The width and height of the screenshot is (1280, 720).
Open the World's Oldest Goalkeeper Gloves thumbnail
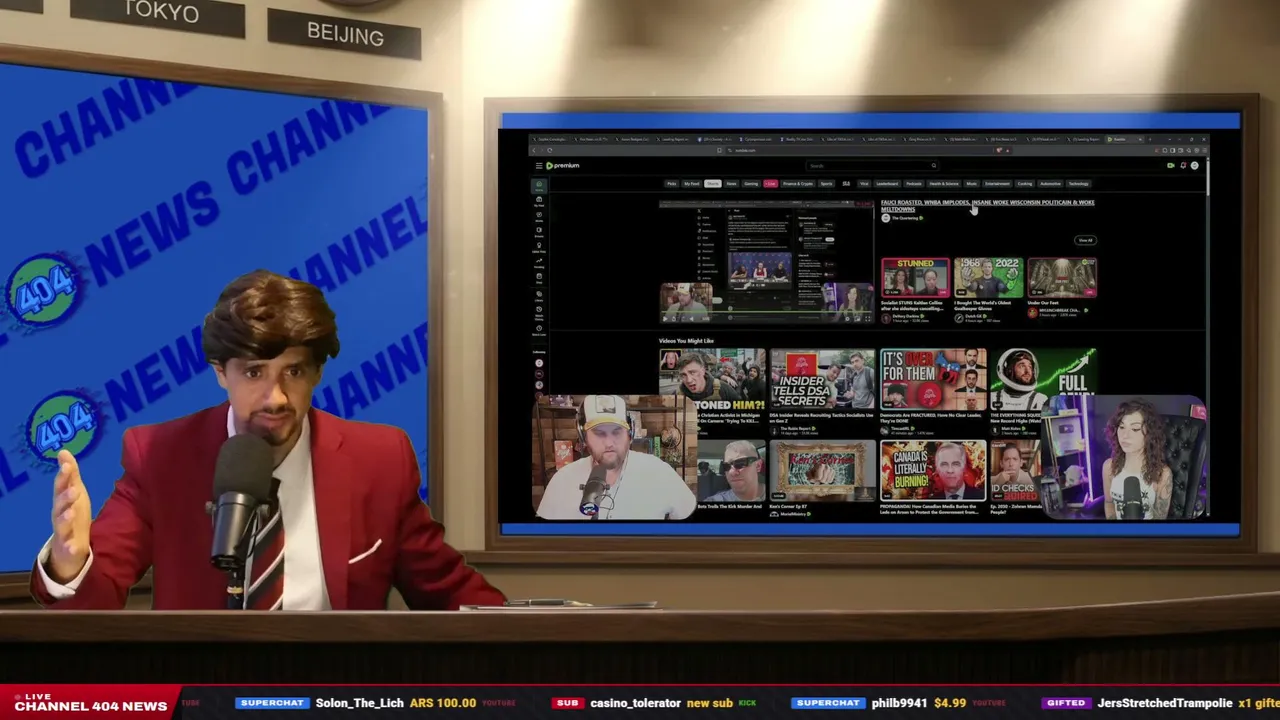pos(988,277)
